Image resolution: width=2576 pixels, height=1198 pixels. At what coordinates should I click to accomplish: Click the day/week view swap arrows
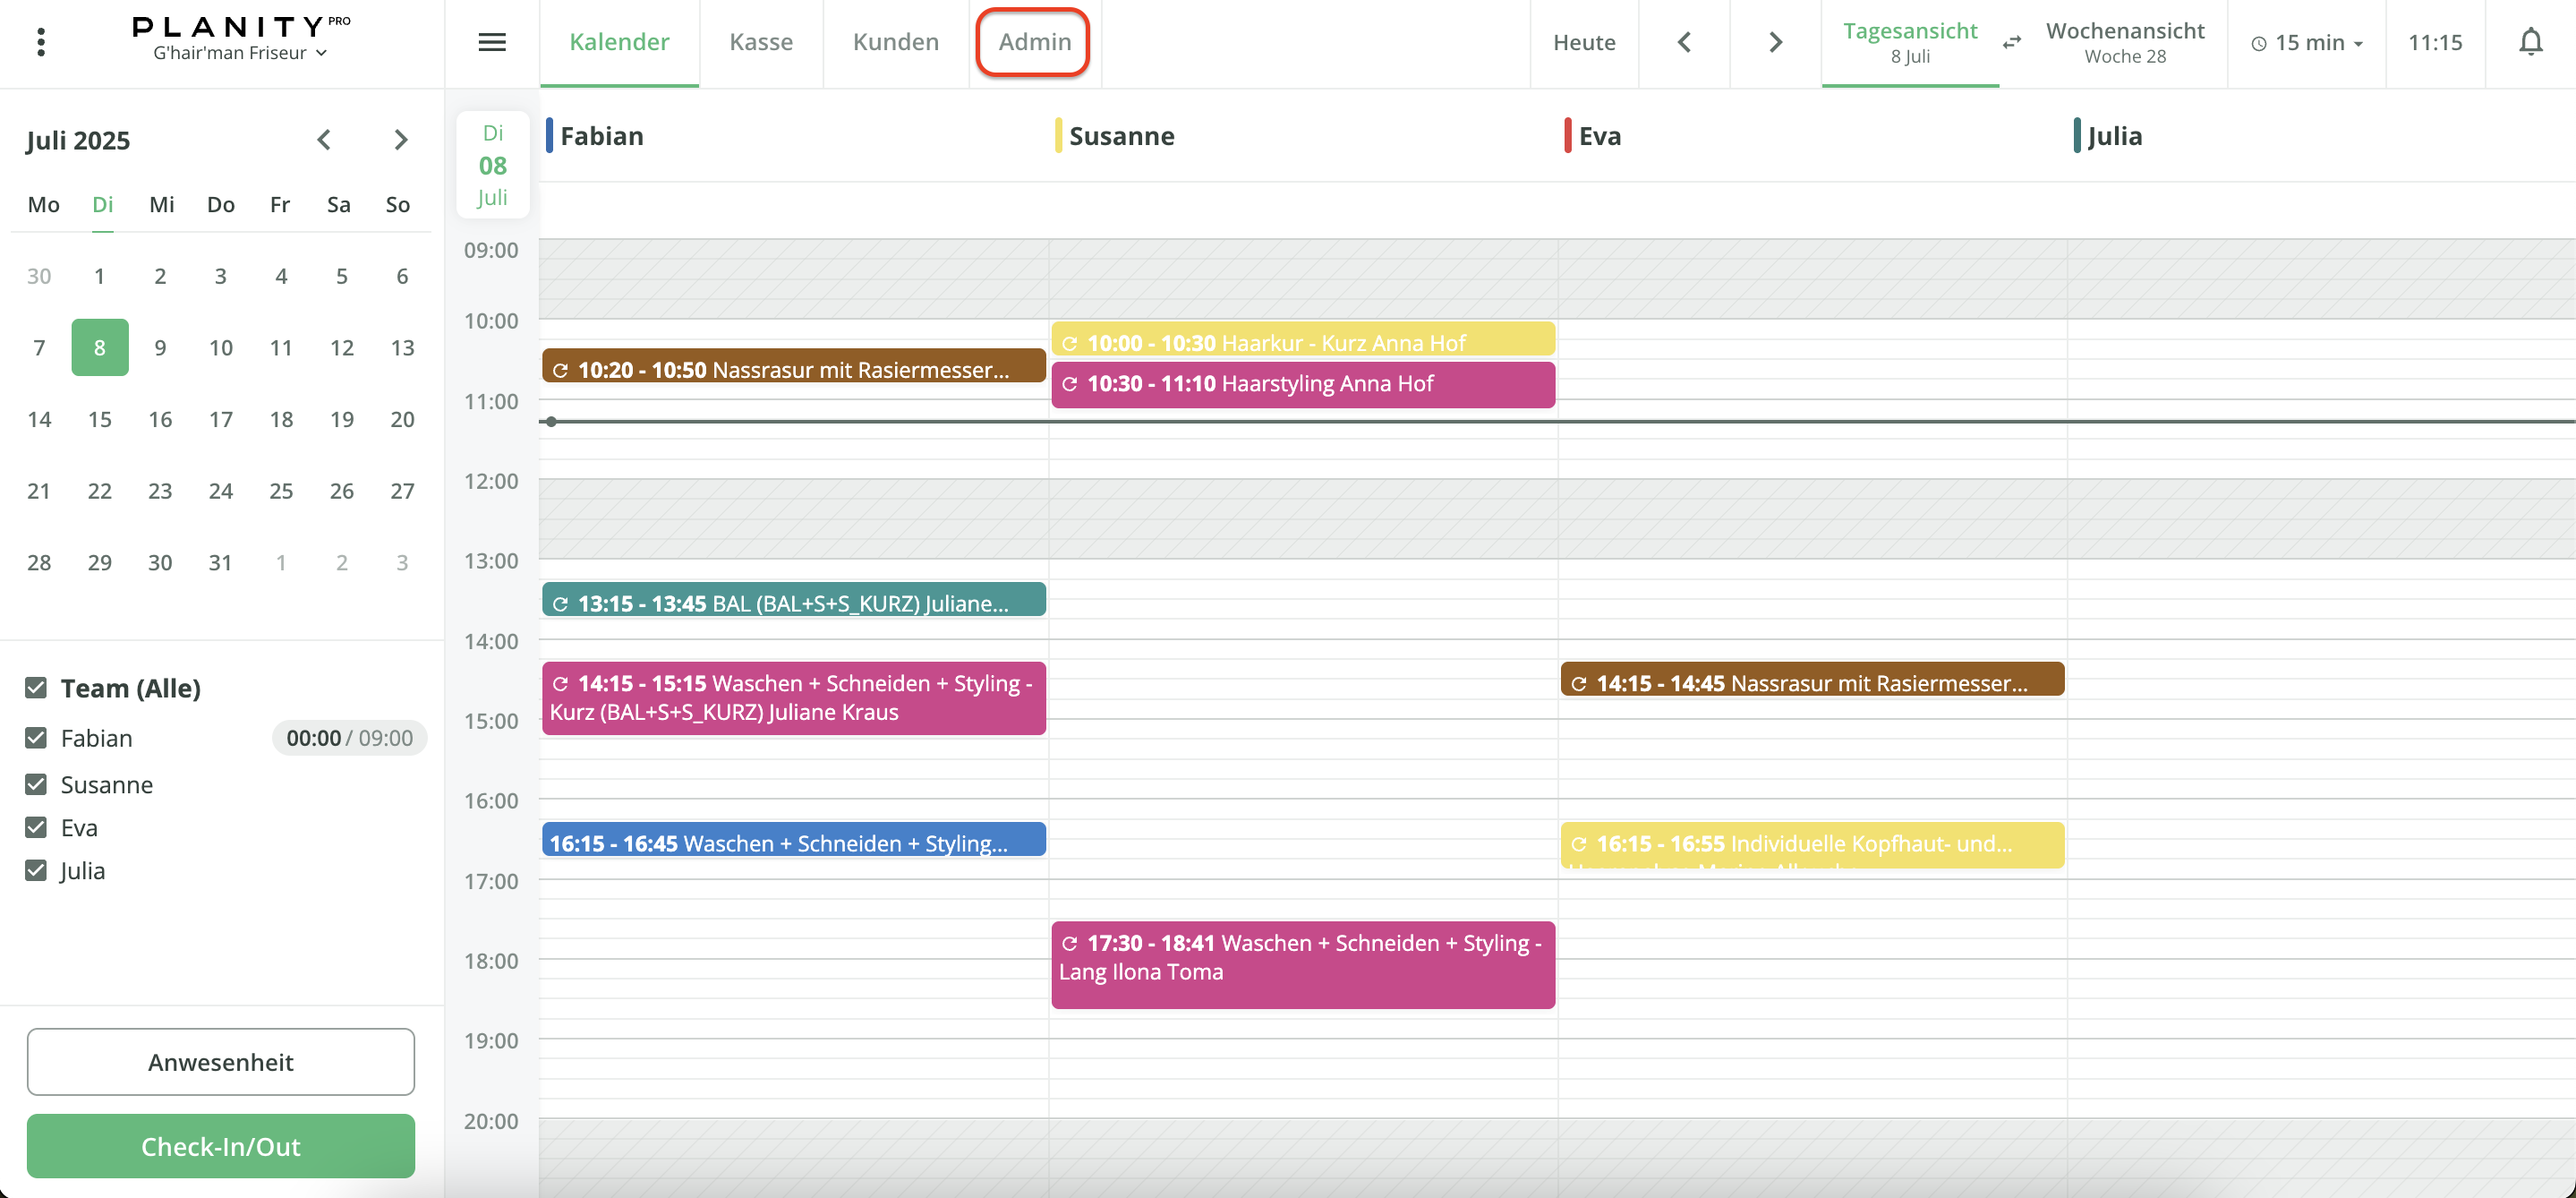[x=2012, y=42]
